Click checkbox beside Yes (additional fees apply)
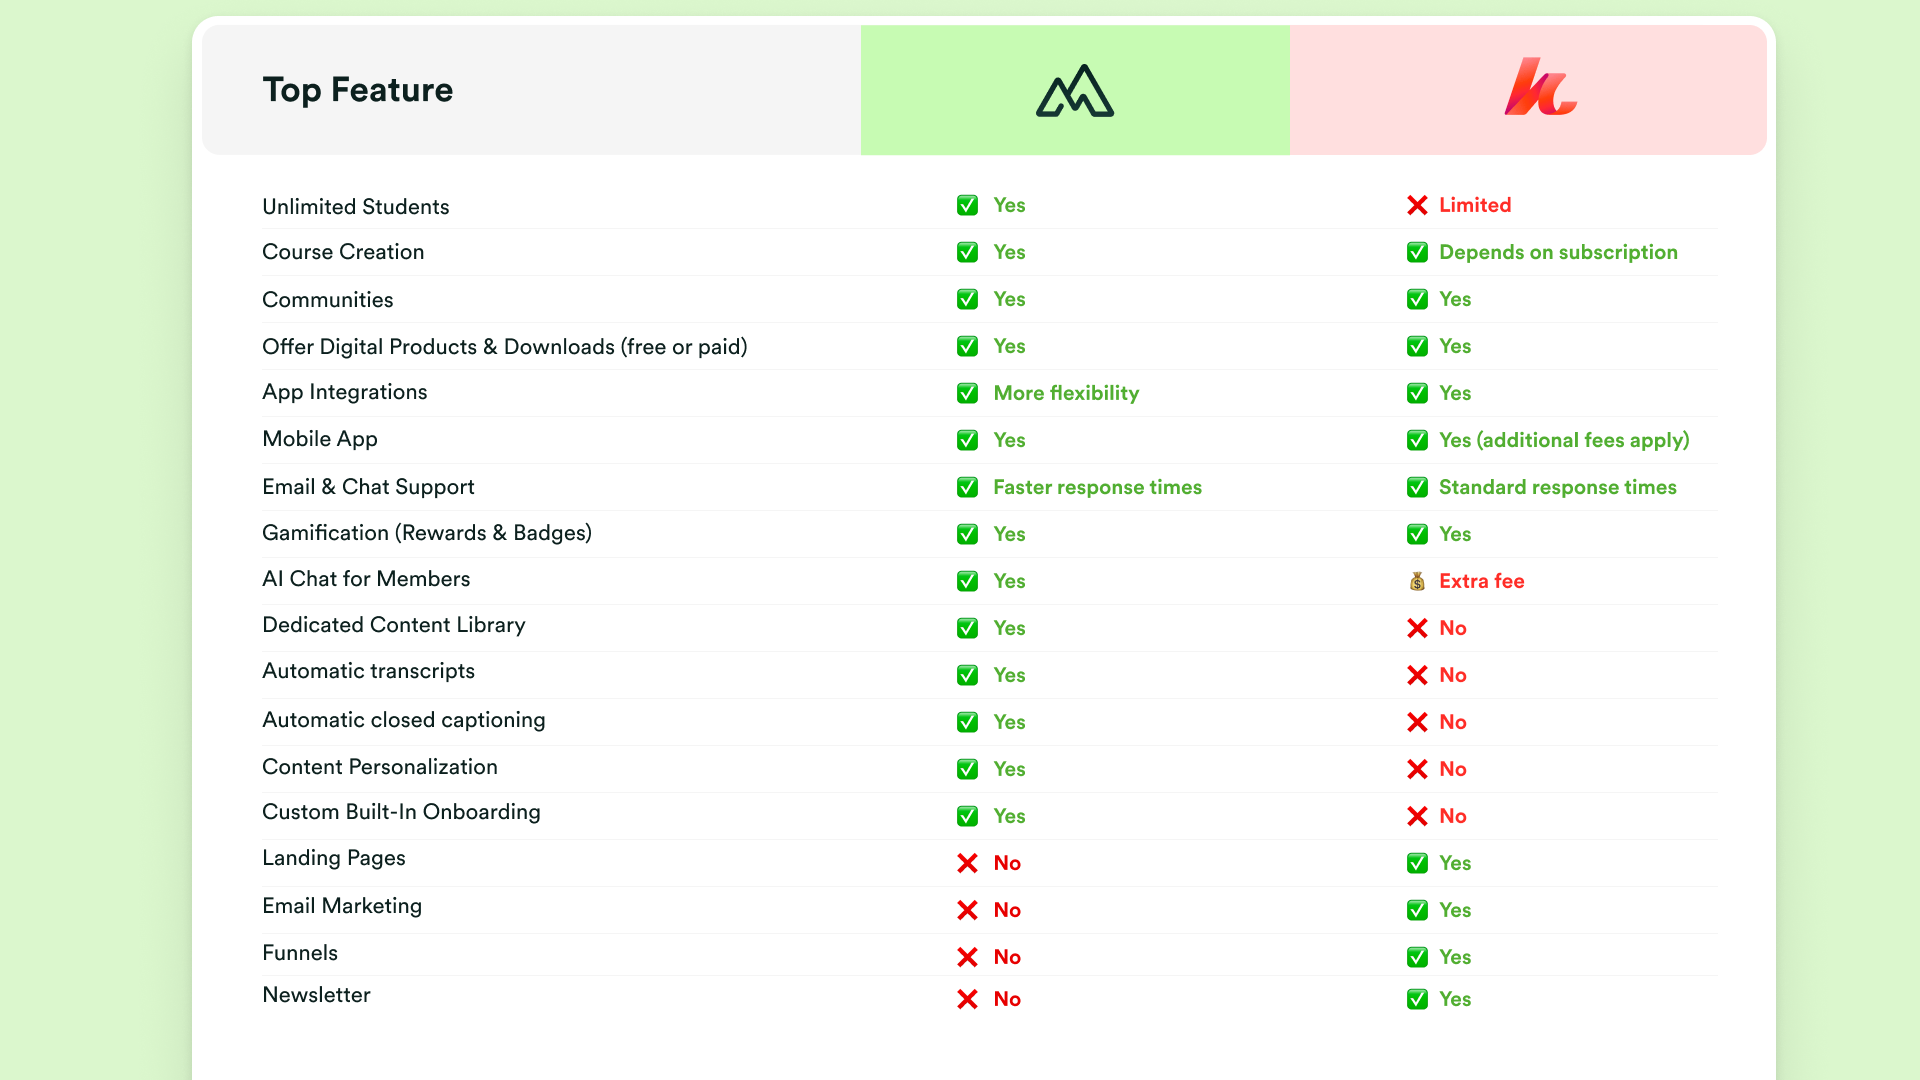 click(1417, 440)
